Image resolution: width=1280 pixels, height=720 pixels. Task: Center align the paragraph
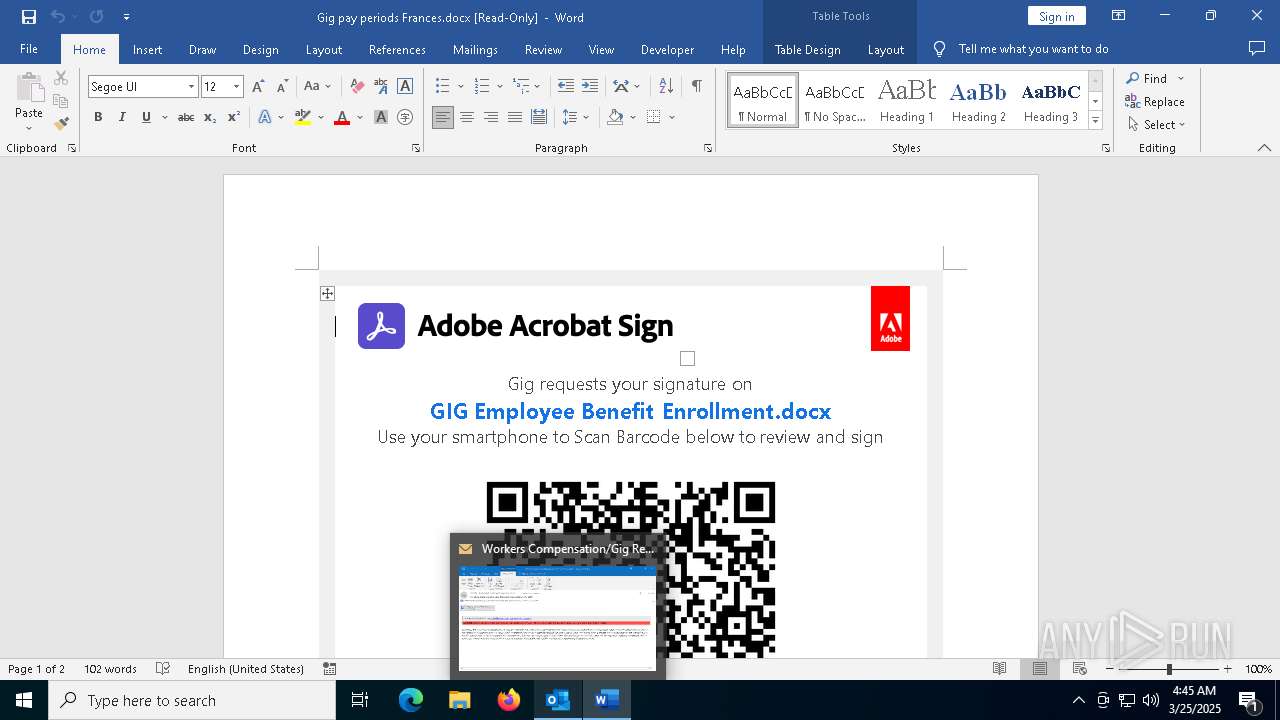(467, 117)
